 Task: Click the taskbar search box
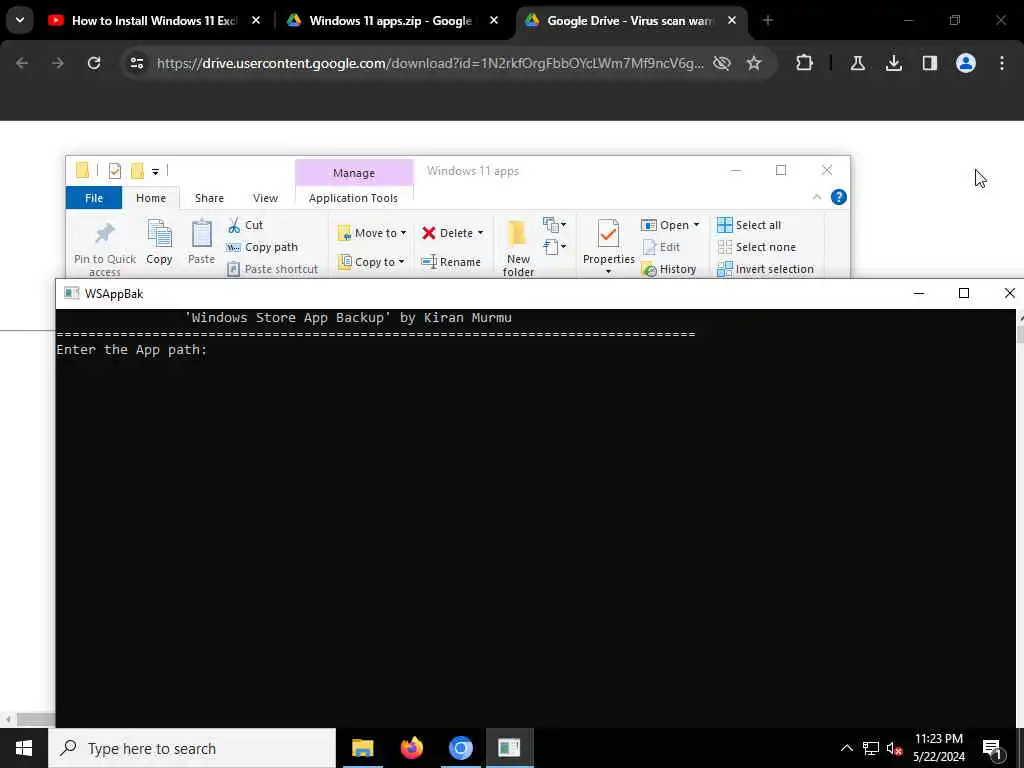tap(192, 748)
